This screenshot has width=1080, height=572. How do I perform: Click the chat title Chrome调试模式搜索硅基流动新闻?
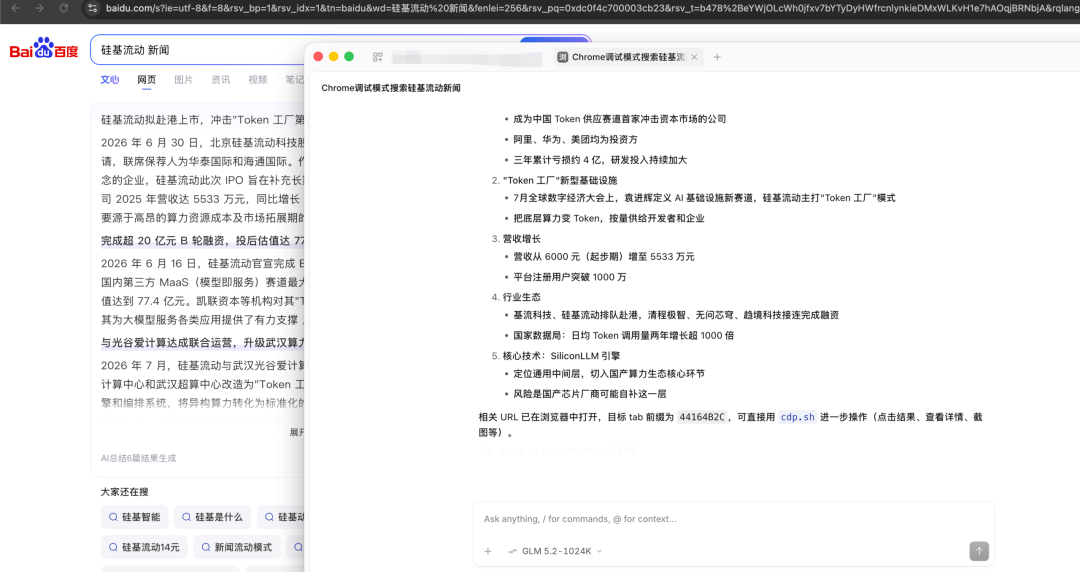point(391,88)
